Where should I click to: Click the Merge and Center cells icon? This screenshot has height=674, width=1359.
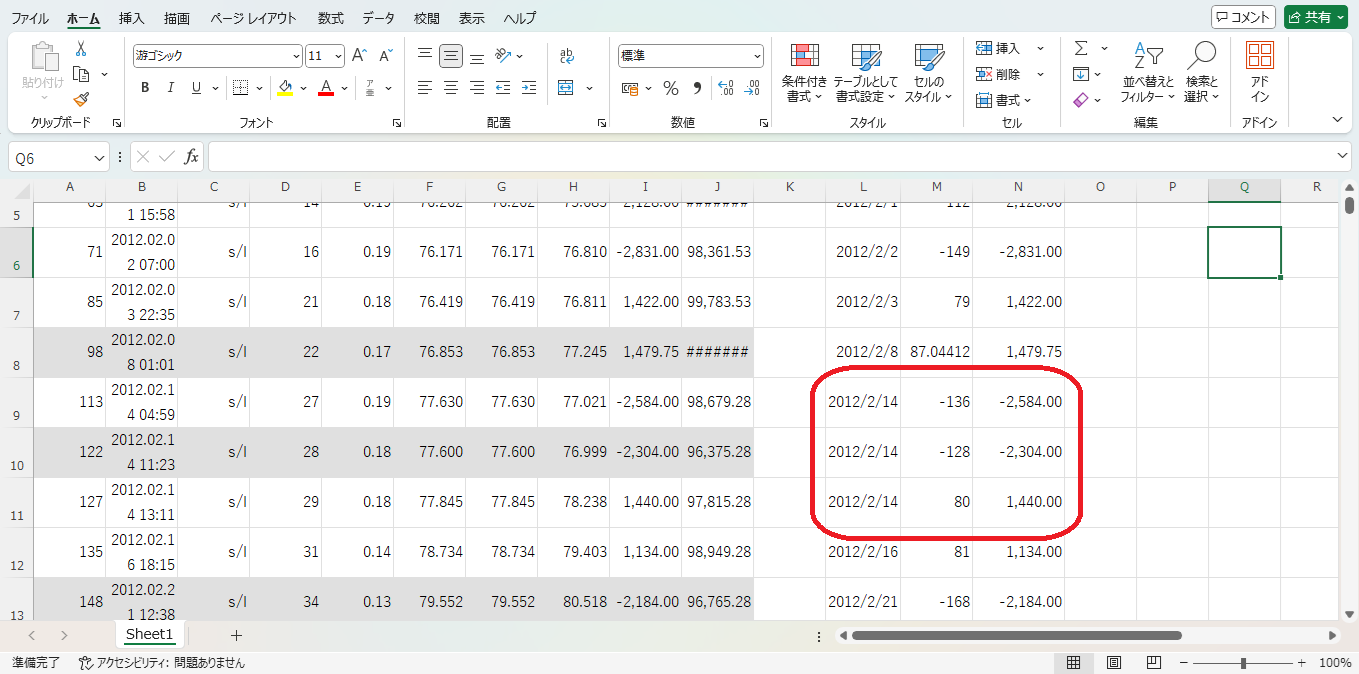click(566, 88)
